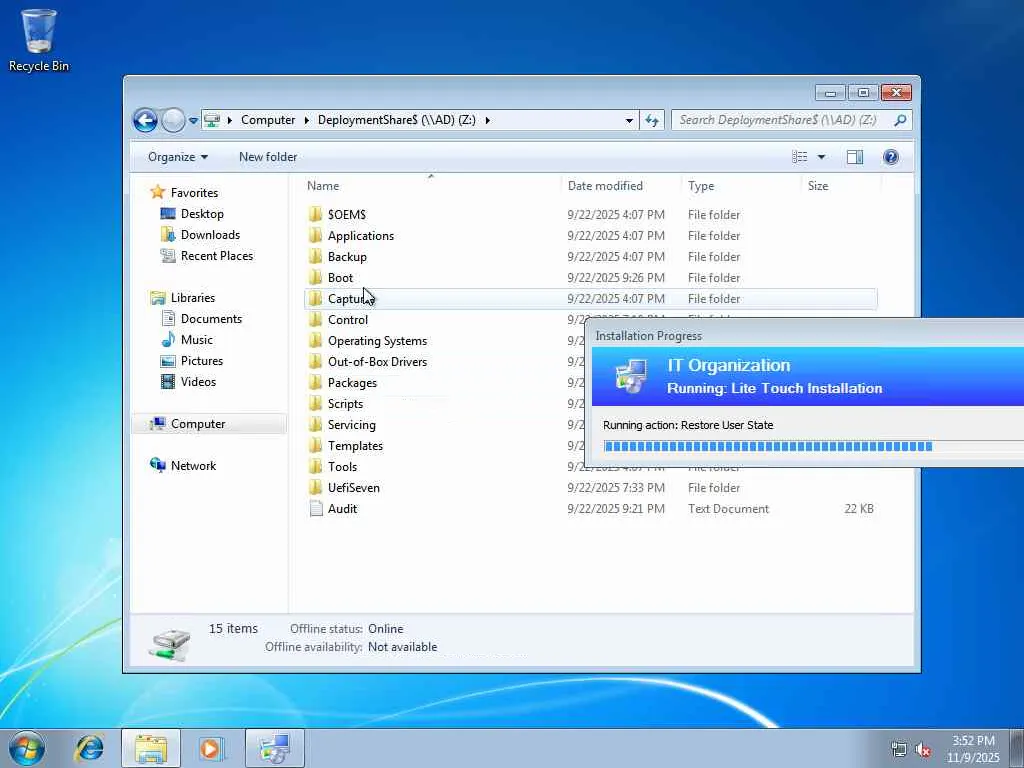The width and height of the screenshot is (1024, 768).
Task: Click the Lite Touch Installation taskbar button
Action: [x=275, y=748]
